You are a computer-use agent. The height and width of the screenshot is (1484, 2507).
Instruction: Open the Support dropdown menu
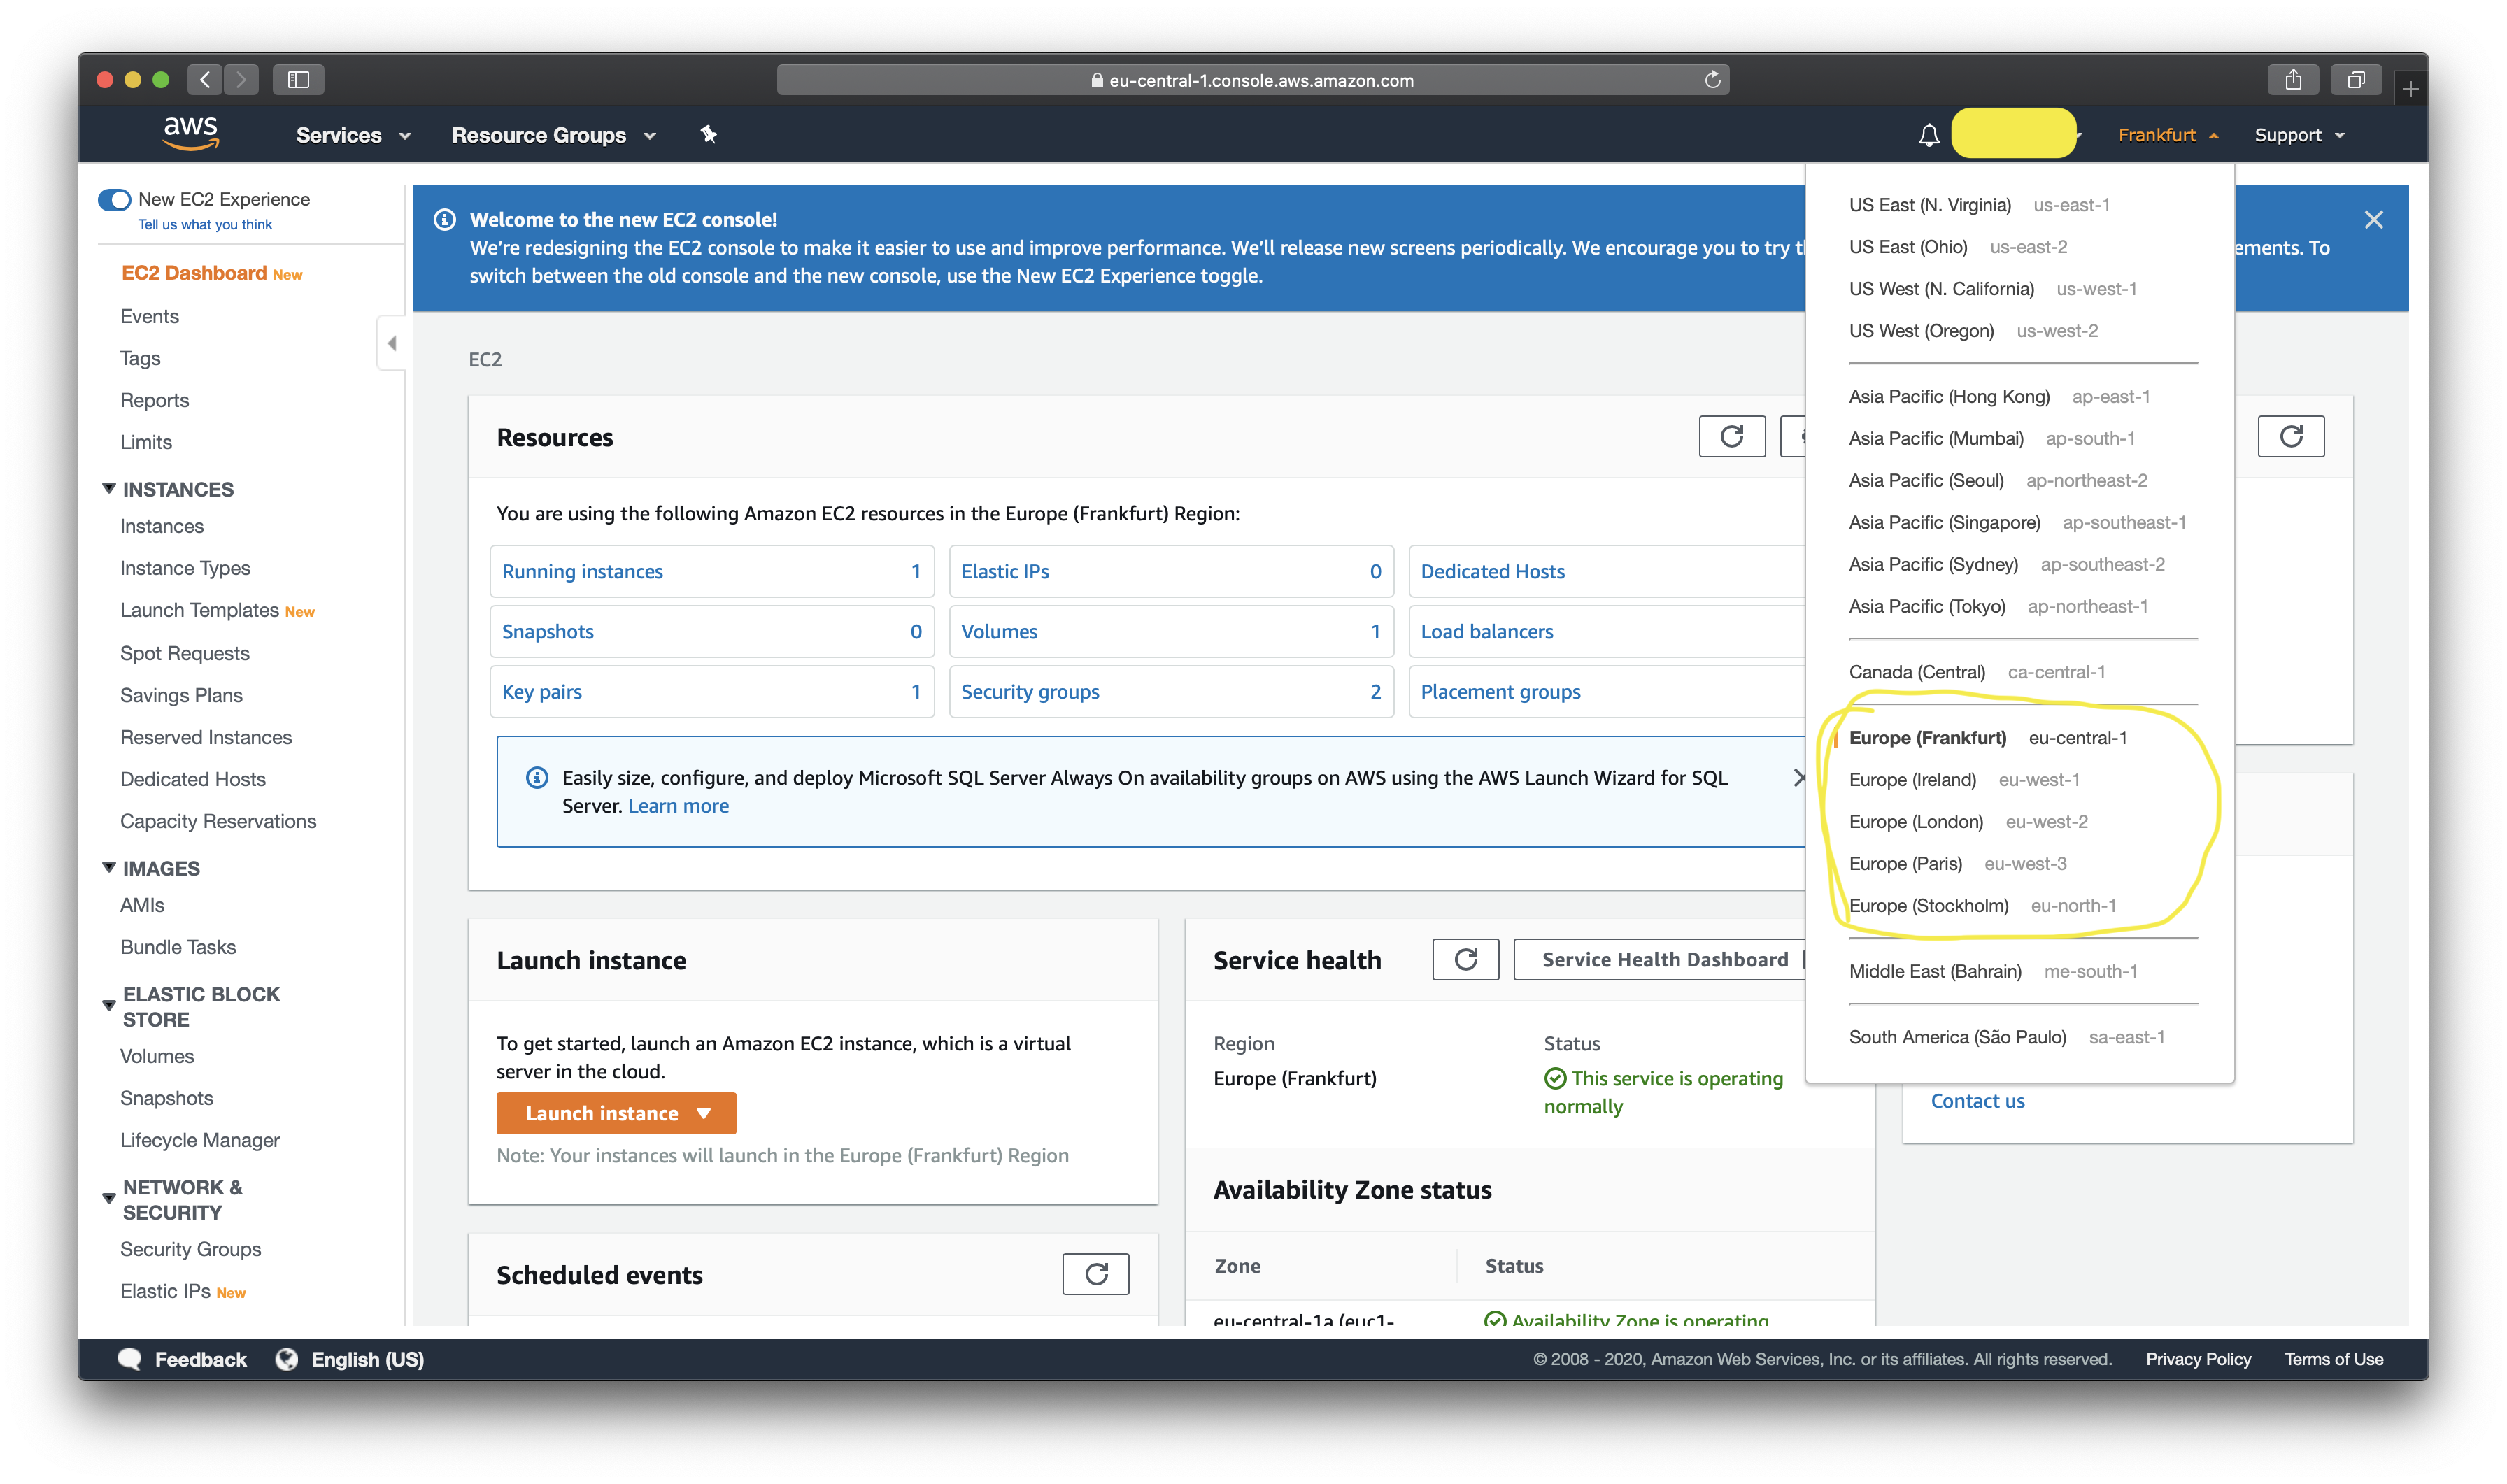tap(2299, 135)
